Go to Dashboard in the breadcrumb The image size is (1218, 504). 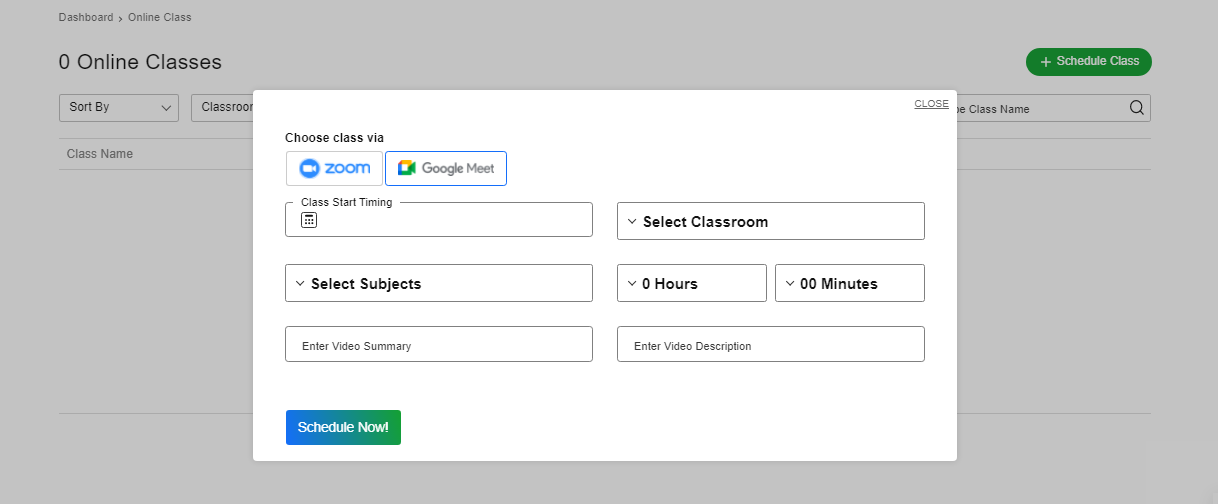[86, 17]
